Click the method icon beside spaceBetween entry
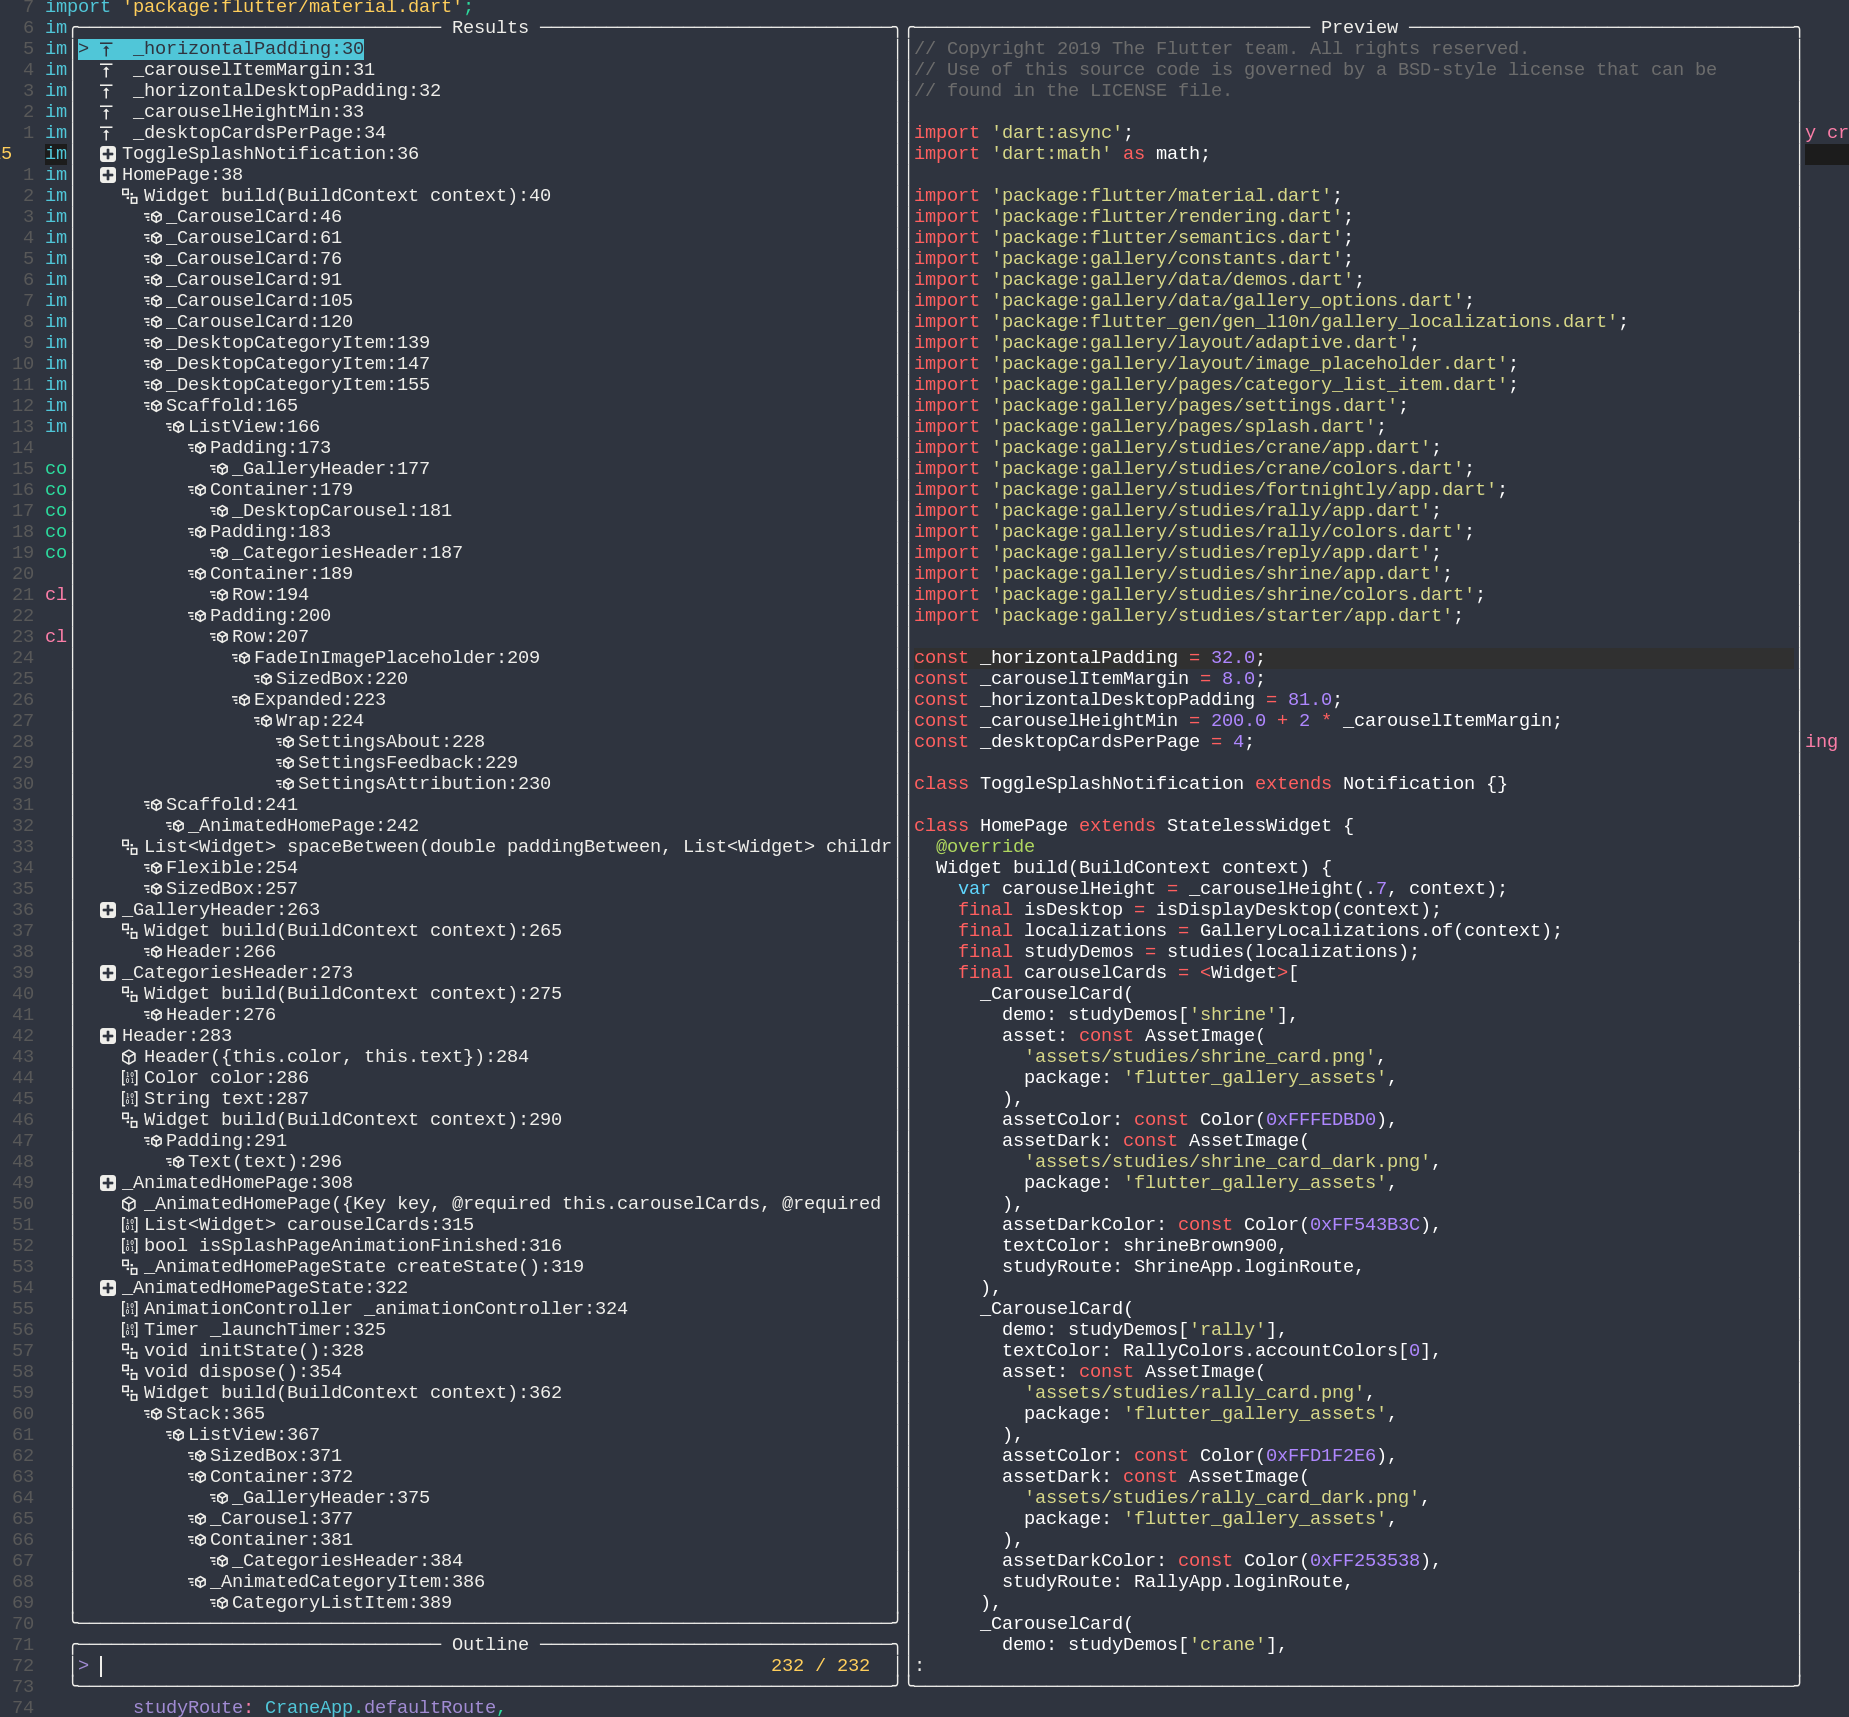 point(130,847)
